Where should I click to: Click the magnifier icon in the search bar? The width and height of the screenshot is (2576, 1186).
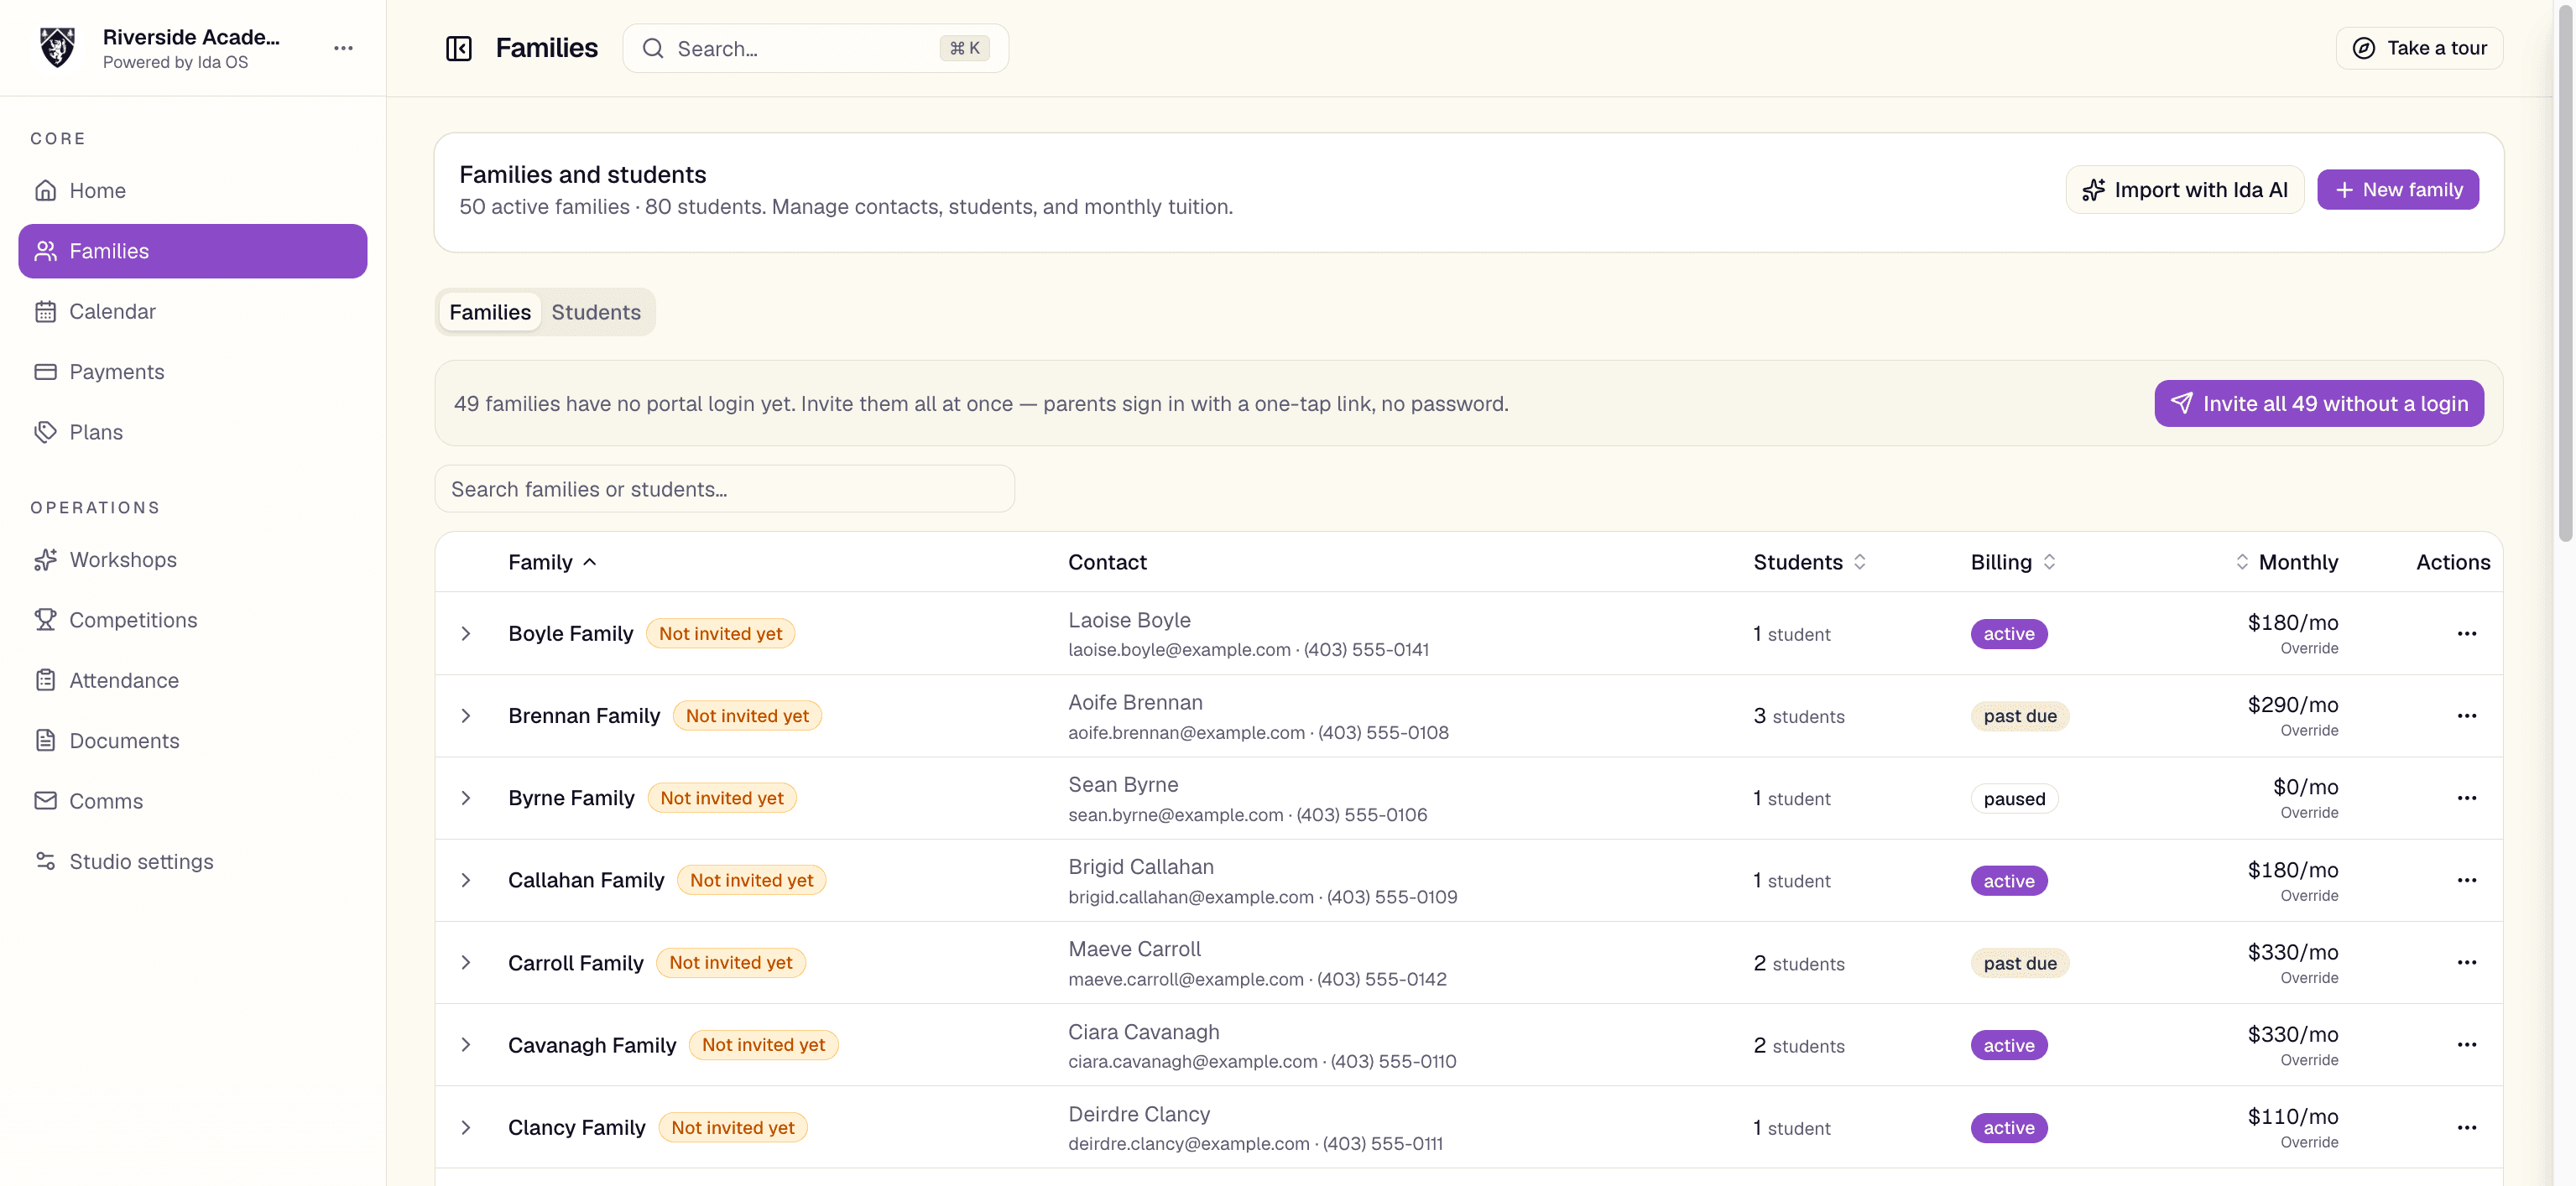click(653, 48)
